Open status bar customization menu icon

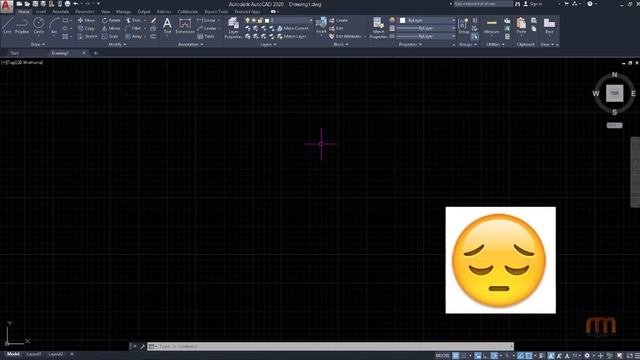click(637, 356)
